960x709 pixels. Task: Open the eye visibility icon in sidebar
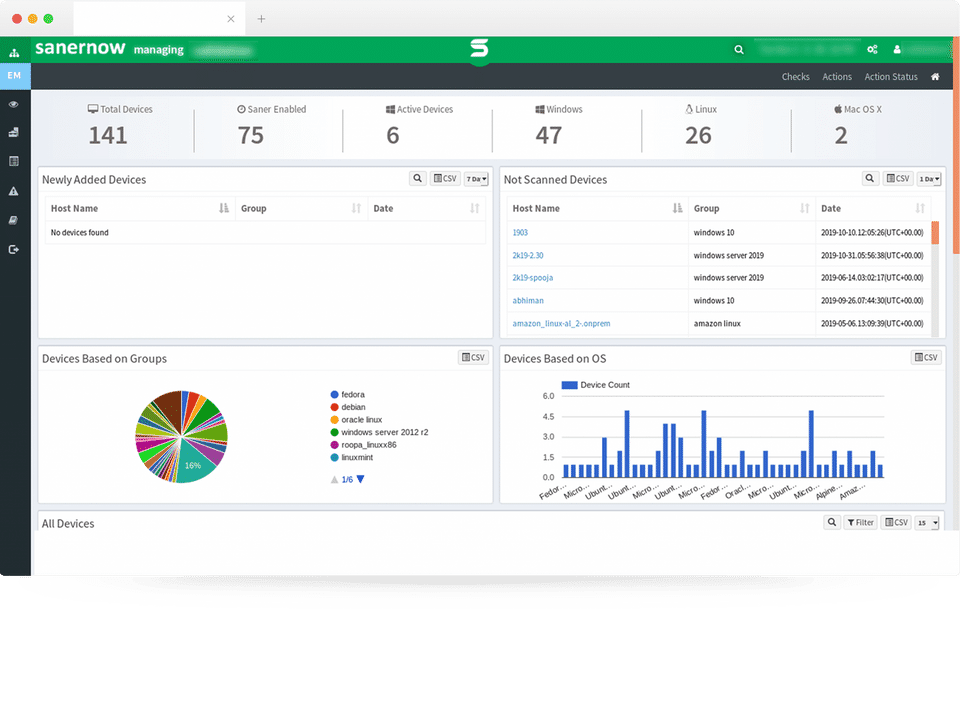[x=13, y=104]
